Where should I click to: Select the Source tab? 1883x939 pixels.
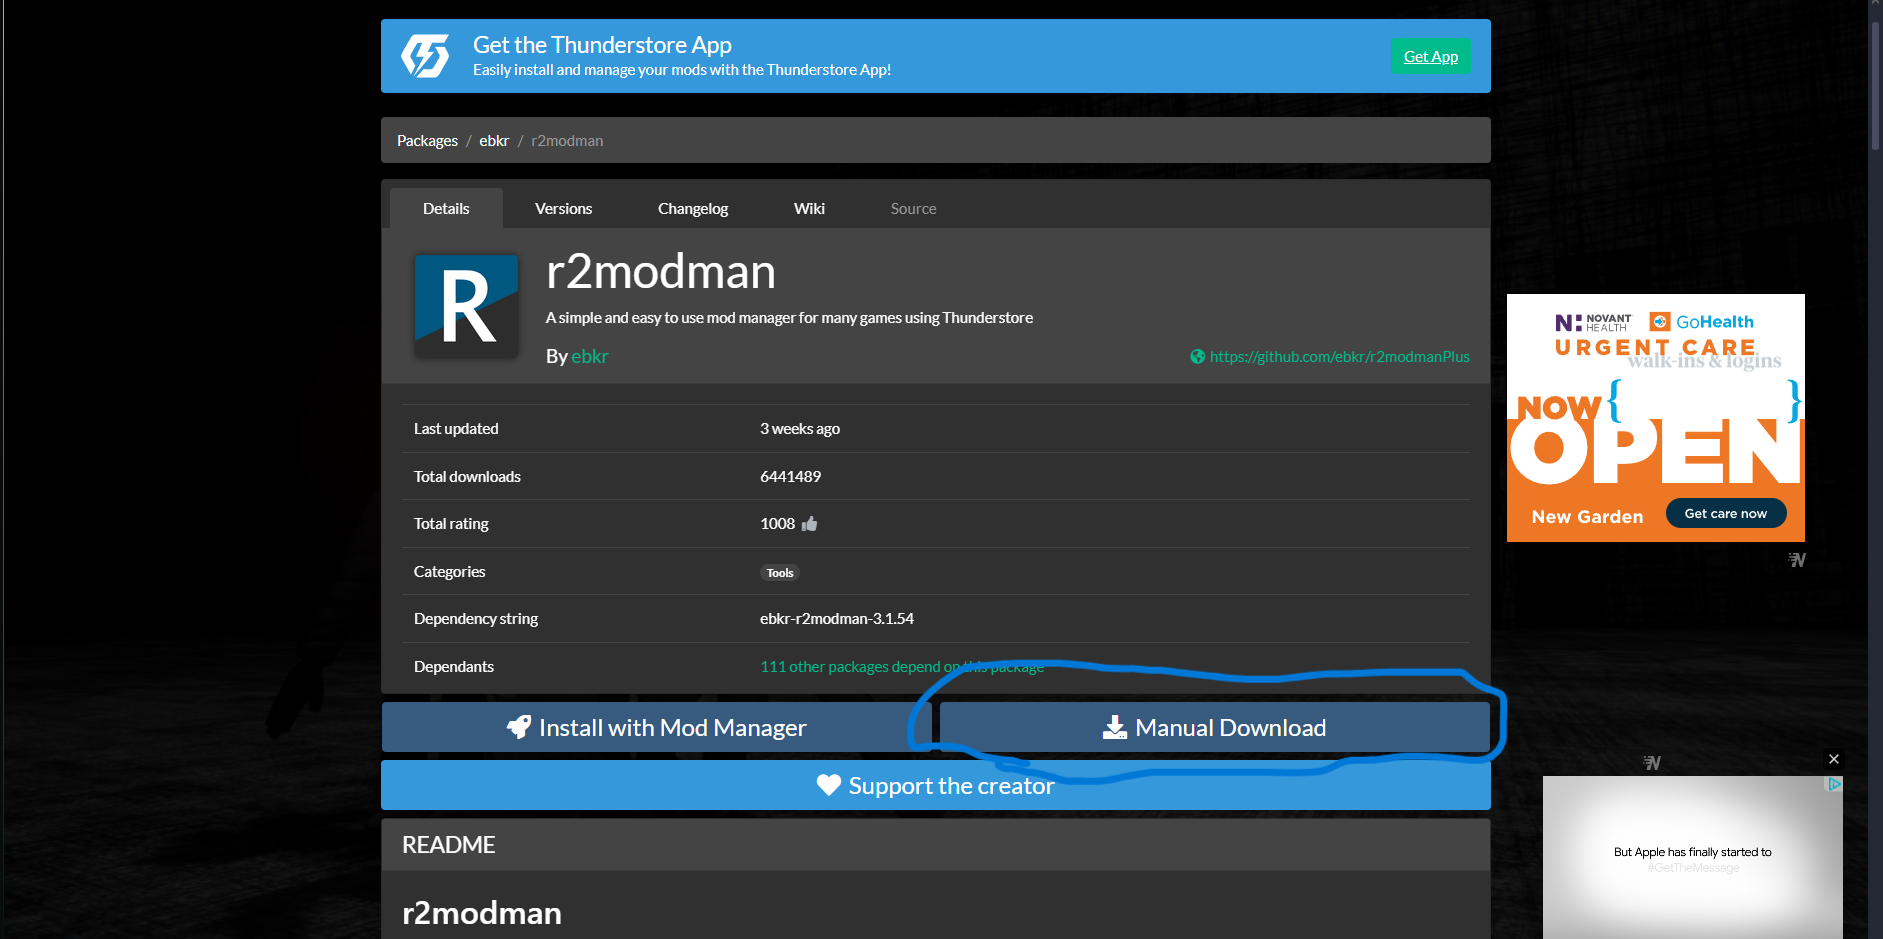(914, 208)
